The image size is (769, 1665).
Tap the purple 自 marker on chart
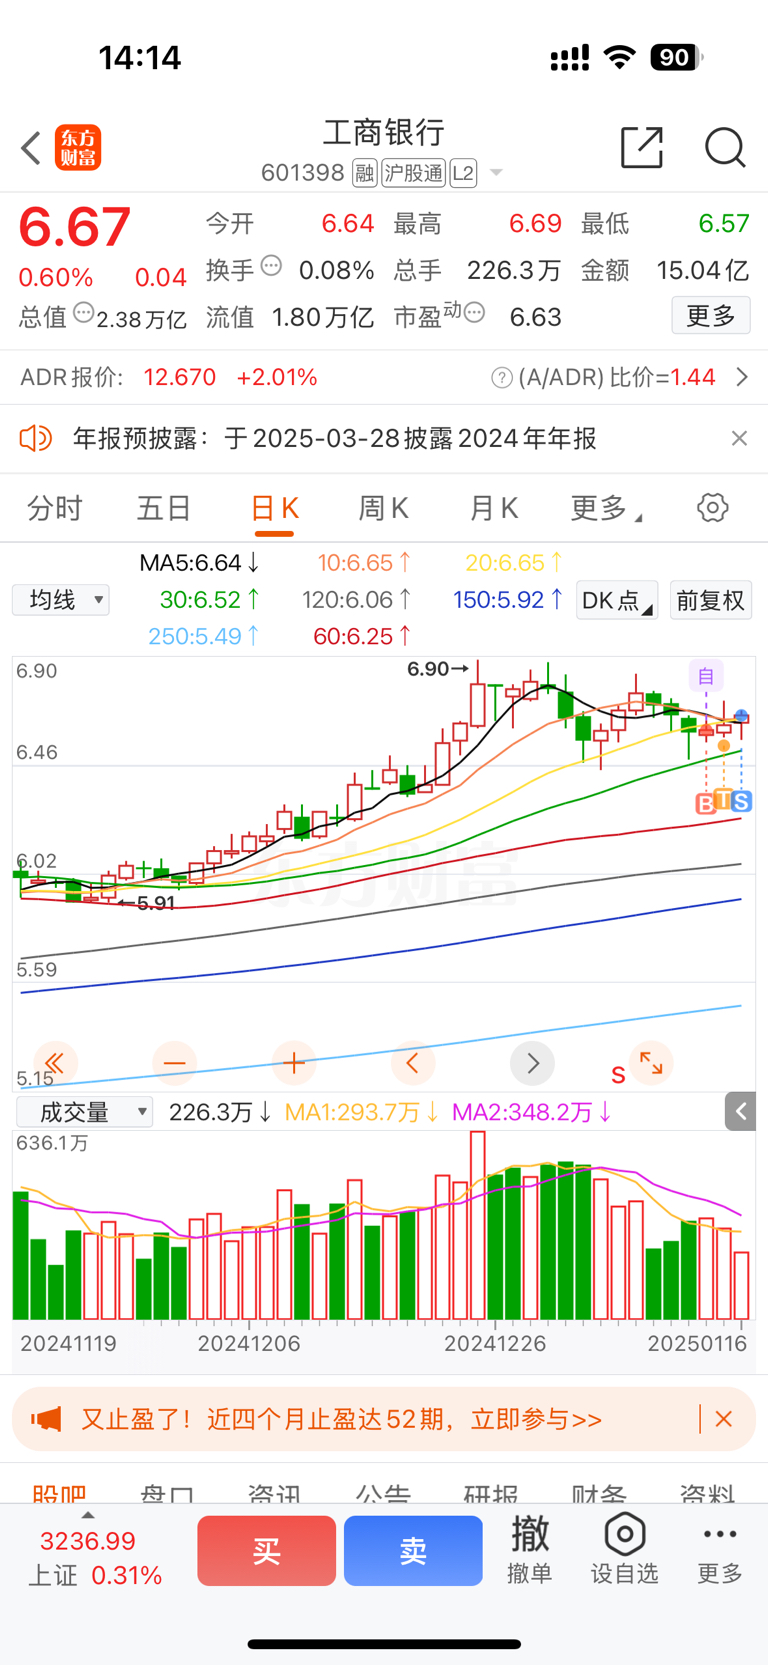click(x=705, y=677)
